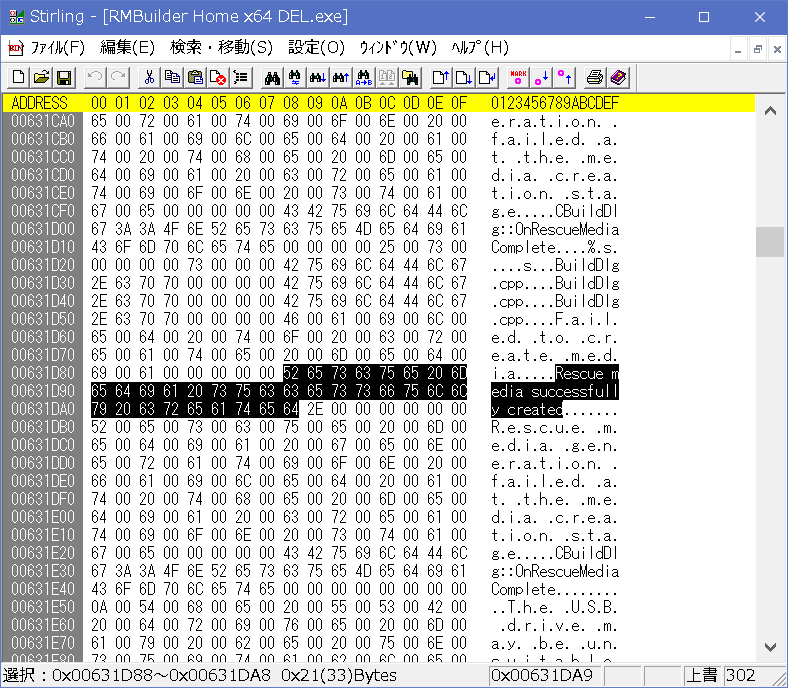The image size is (788, 688).
Task: Open the 検索・移動(S) menu
Action: click(x=222, y=48)
